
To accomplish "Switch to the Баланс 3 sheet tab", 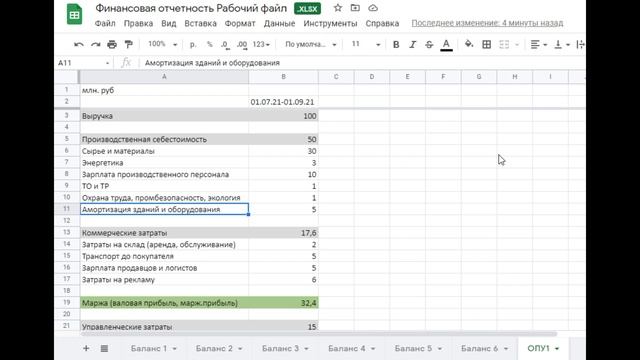I will [x=280, y=349].
